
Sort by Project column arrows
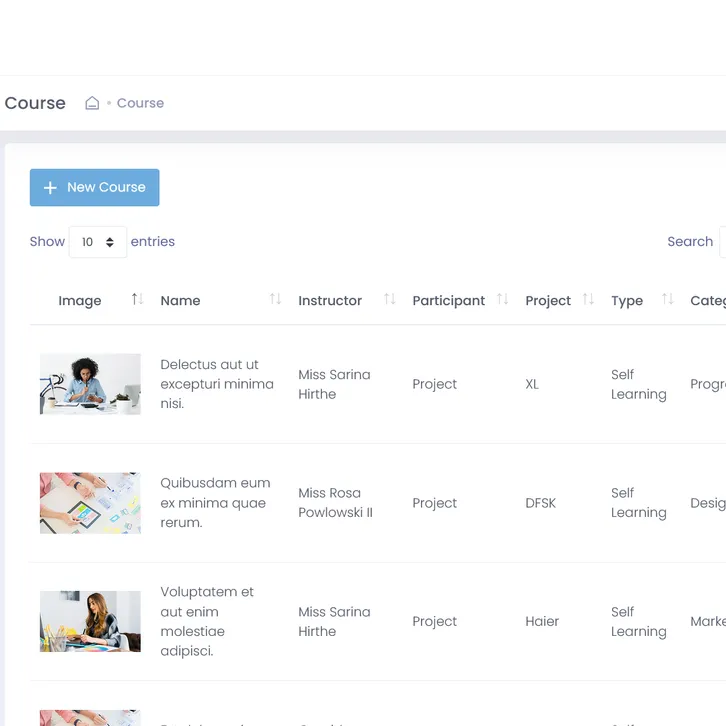588,300
